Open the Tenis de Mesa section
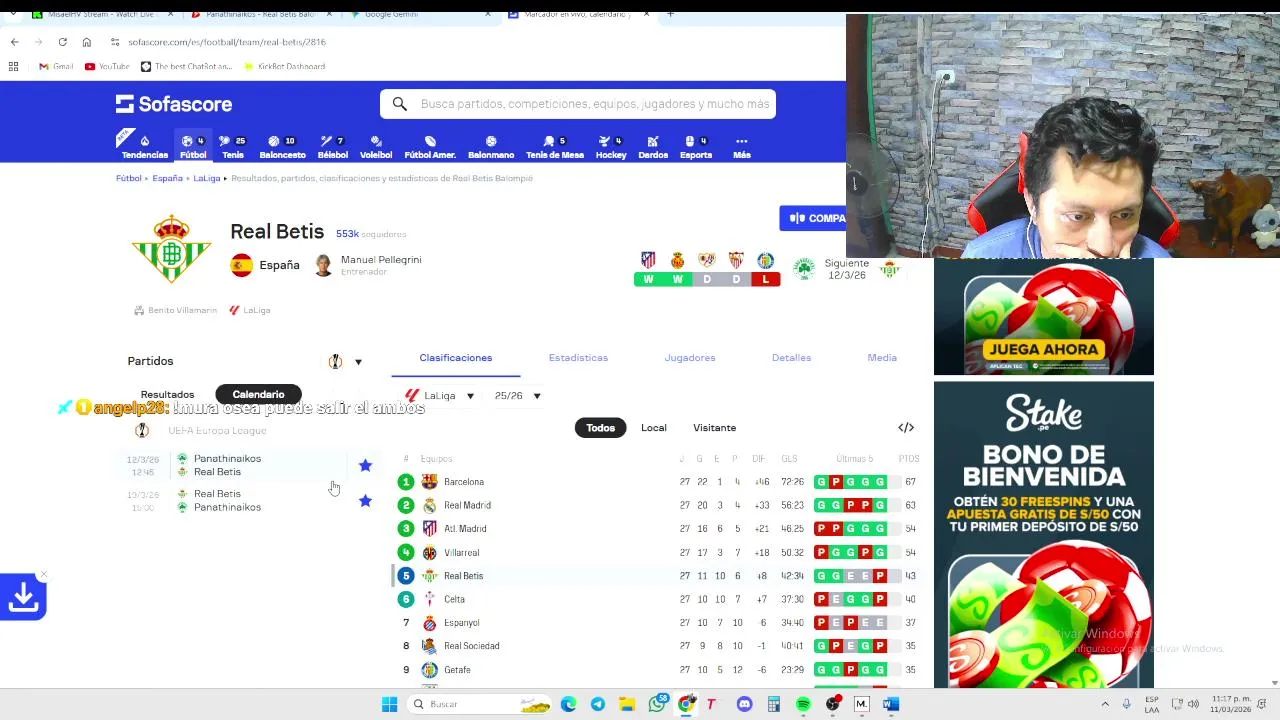Viewport: 1280px width, 720px height. click(554, 147)
